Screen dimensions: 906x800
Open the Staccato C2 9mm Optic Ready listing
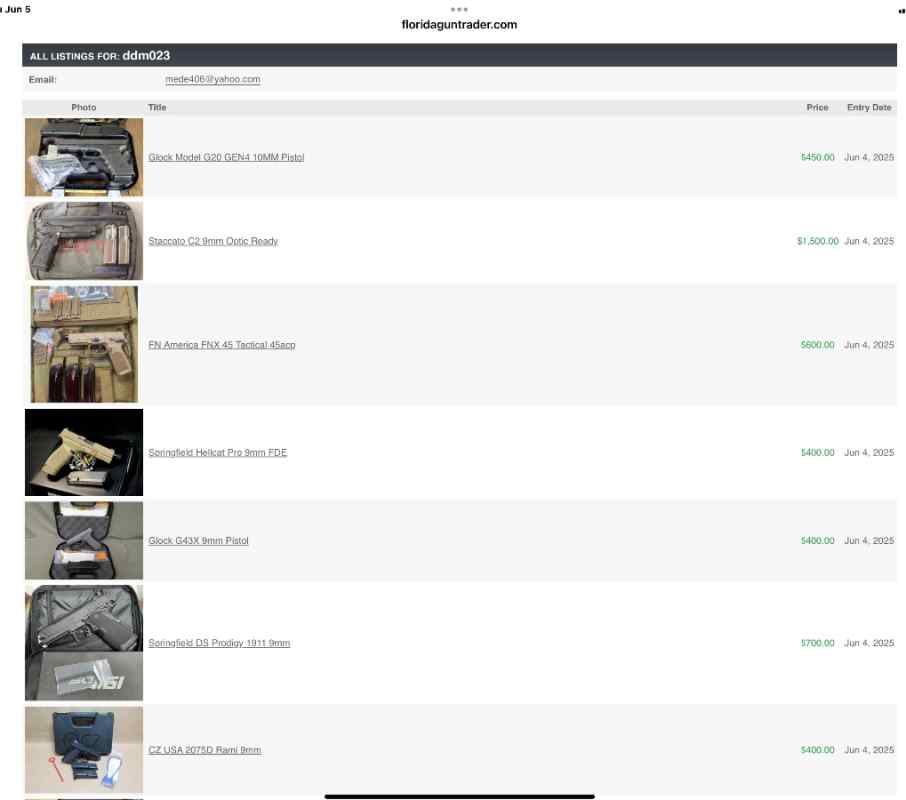pyautogui.click(x=213, y=241)
